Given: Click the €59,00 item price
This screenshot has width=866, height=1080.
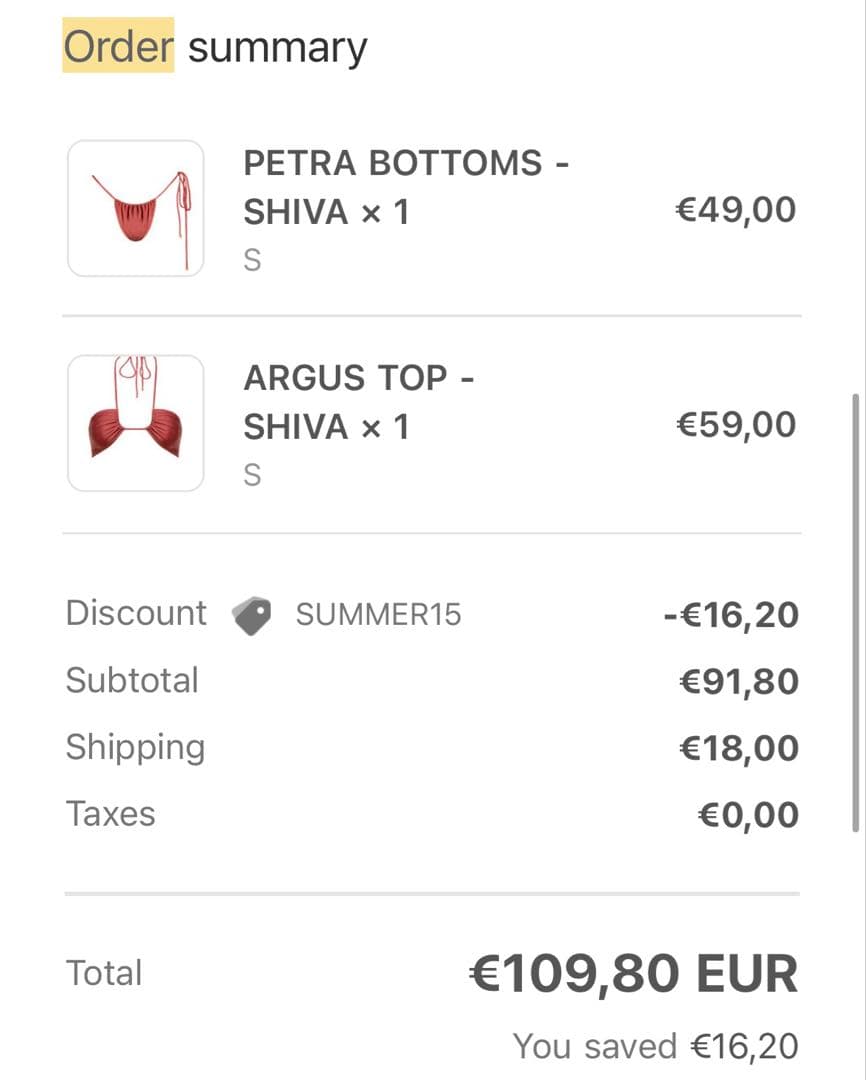Looking at the screenshot, I should 736,425.
